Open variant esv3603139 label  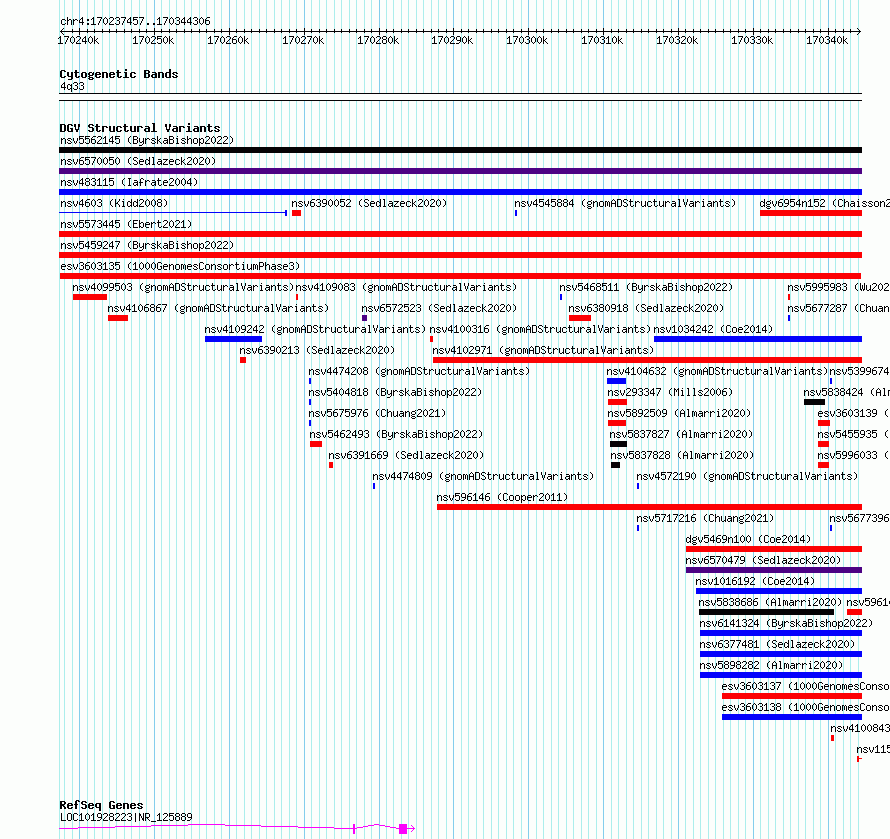tap(853, 413)
